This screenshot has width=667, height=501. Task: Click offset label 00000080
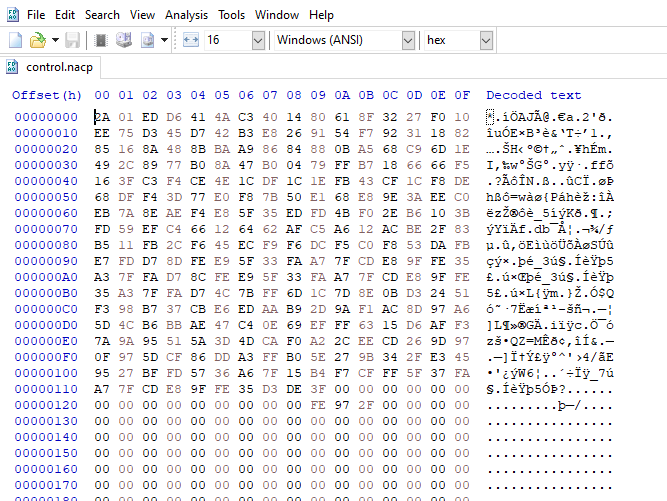(x=46, y=245)
